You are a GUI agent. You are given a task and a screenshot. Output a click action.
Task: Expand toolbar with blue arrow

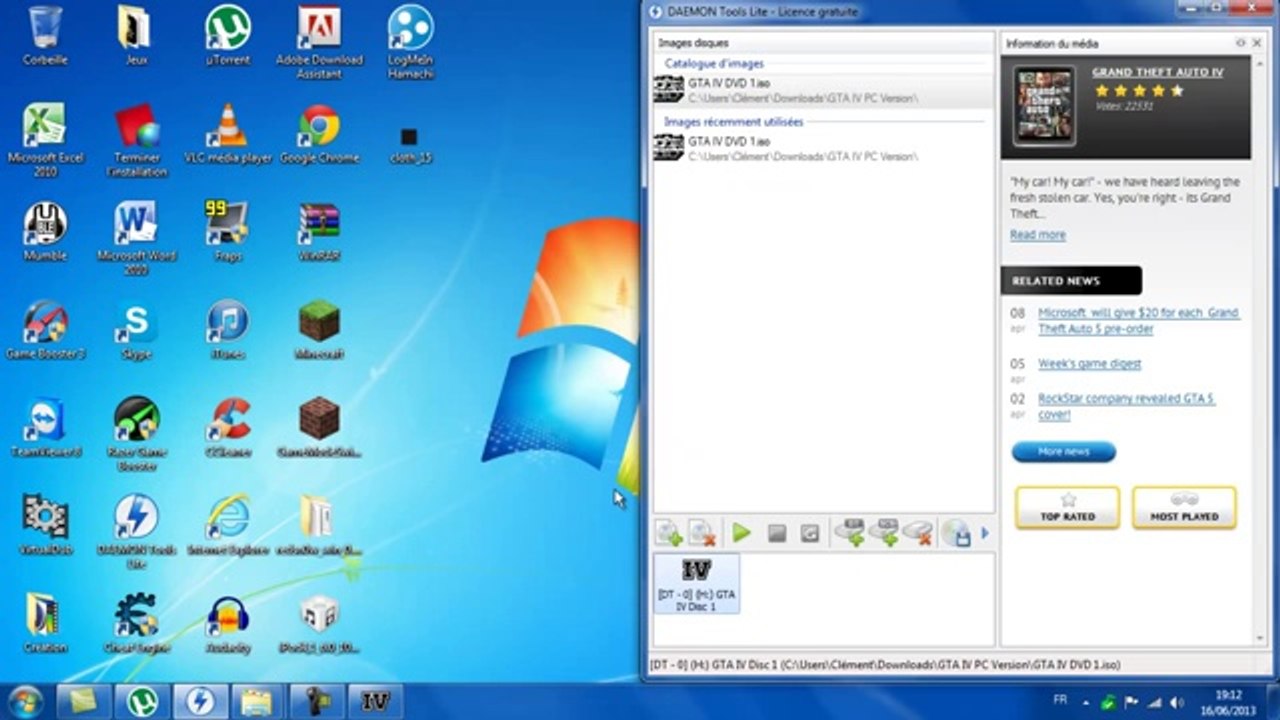(x=985, y=533)
